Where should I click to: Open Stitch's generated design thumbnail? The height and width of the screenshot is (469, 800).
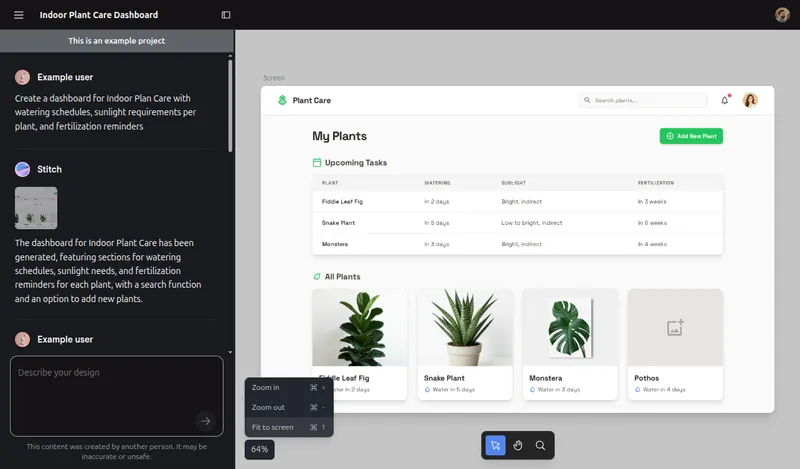click(36, 208)
